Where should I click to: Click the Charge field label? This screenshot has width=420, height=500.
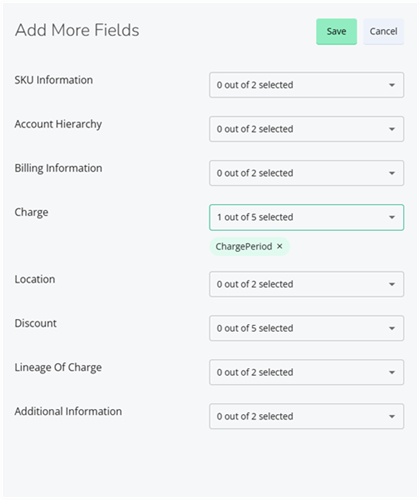(x=31, y=213)
